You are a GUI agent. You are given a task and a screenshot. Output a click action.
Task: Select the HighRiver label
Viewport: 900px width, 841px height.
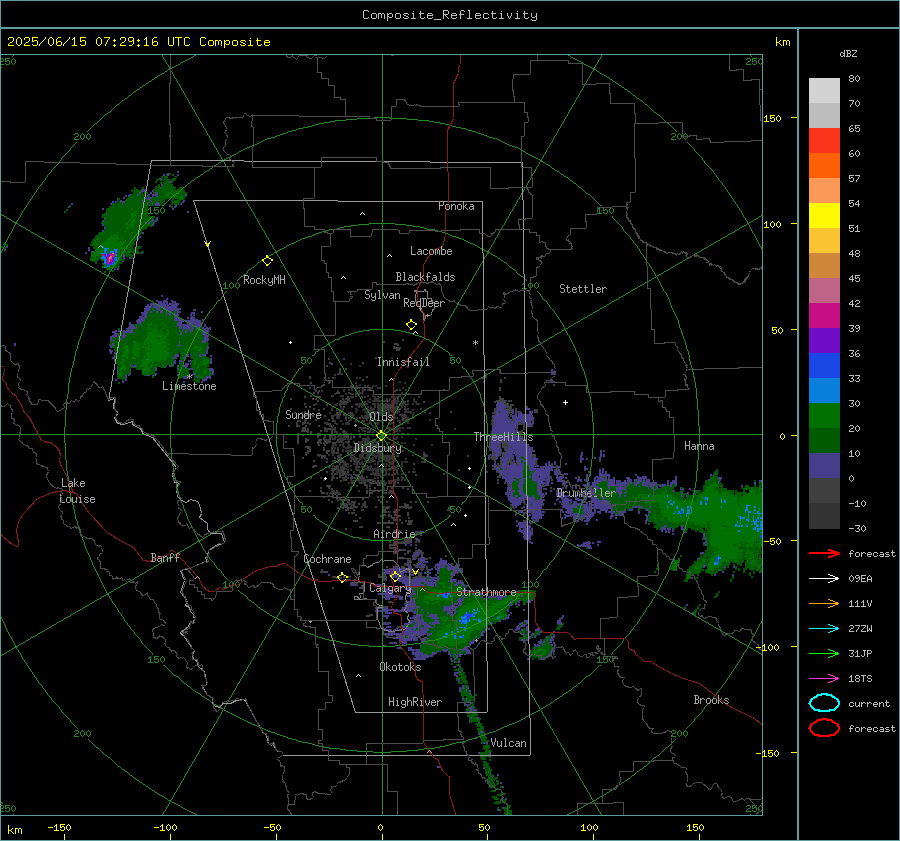pos(415,702)
